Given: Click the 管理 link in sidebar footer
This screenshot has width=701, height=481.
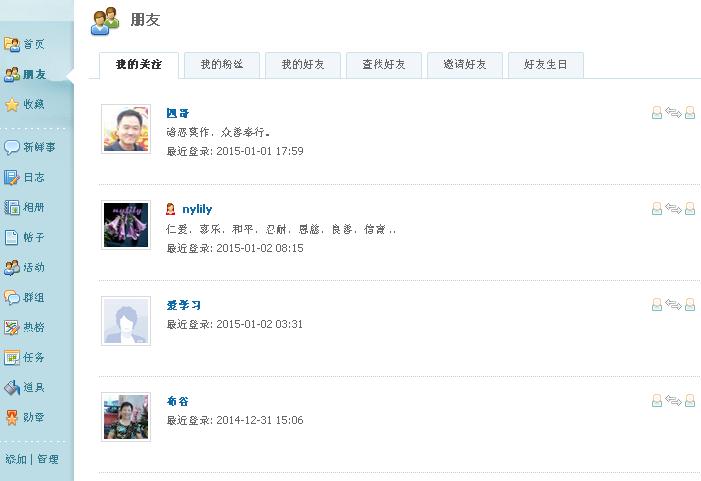Looking at the screenshot, I should click(x=48, y=459).
